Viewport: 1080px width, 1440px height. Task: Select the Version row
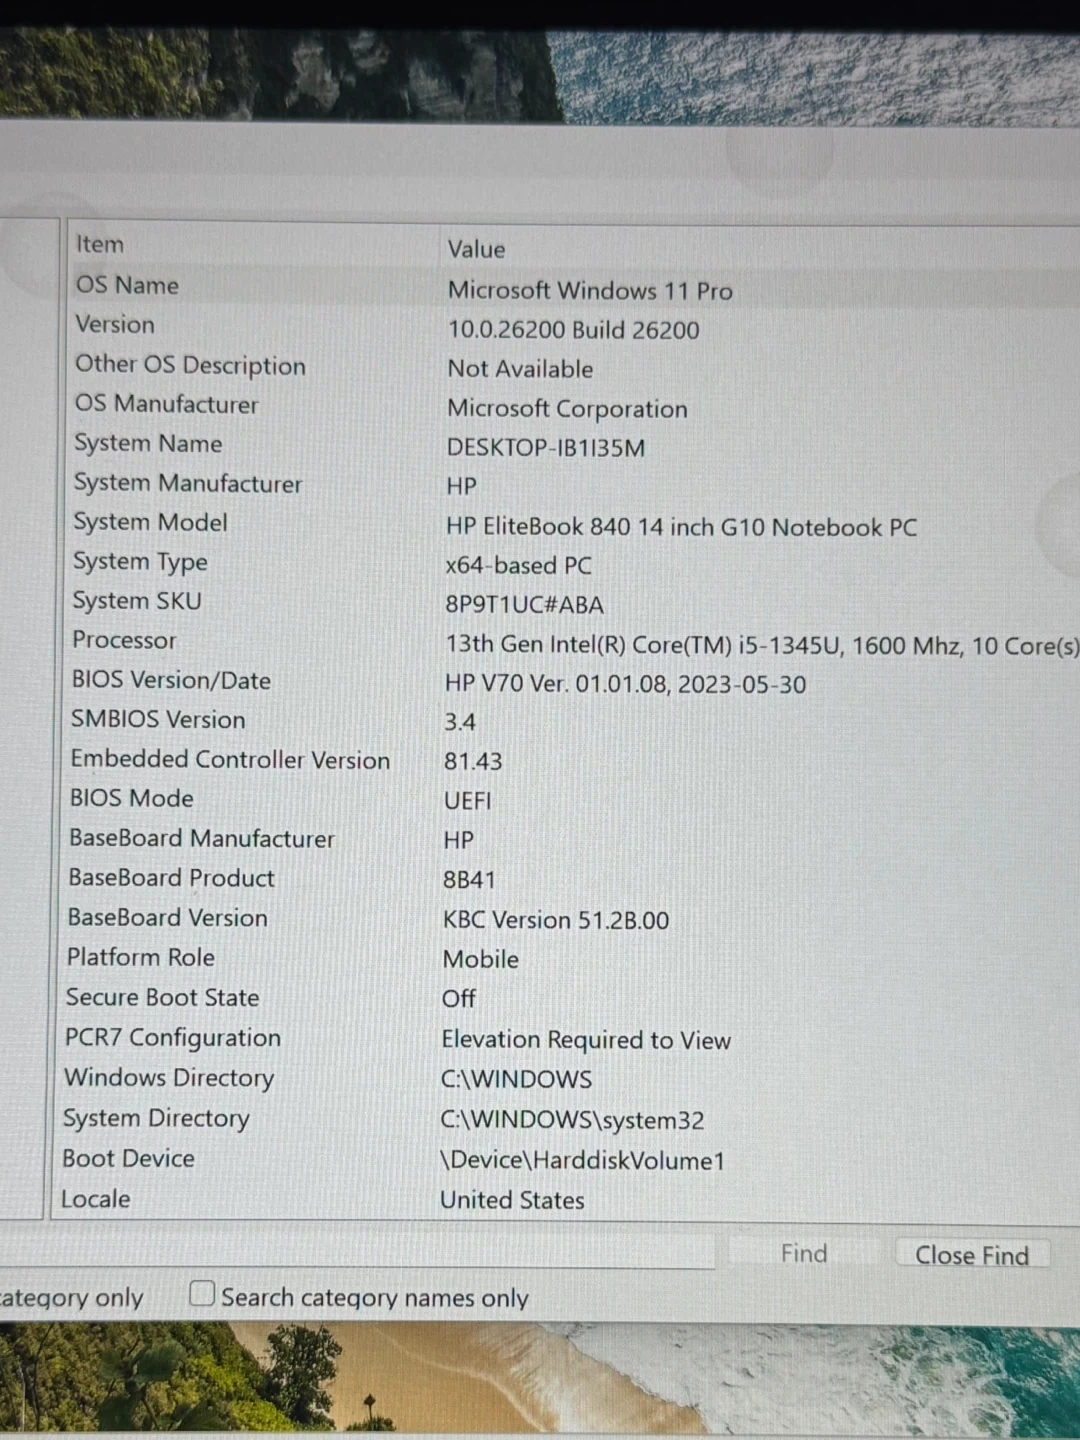pyautogui.click(x=115, y=325)
